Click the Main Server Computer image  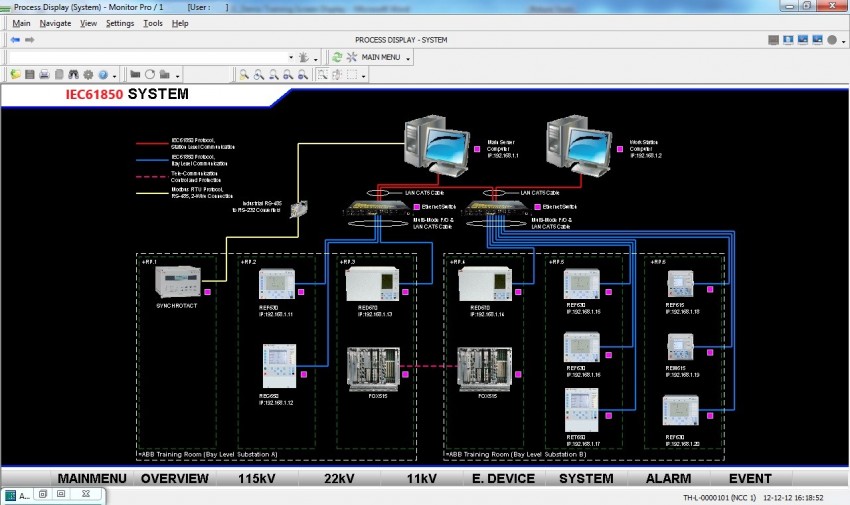[436, 145]
